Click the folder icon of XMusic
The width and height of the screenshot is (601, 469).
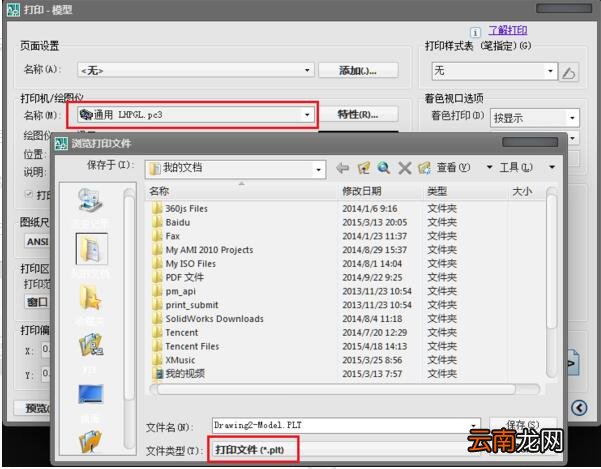tap(157, 360)
